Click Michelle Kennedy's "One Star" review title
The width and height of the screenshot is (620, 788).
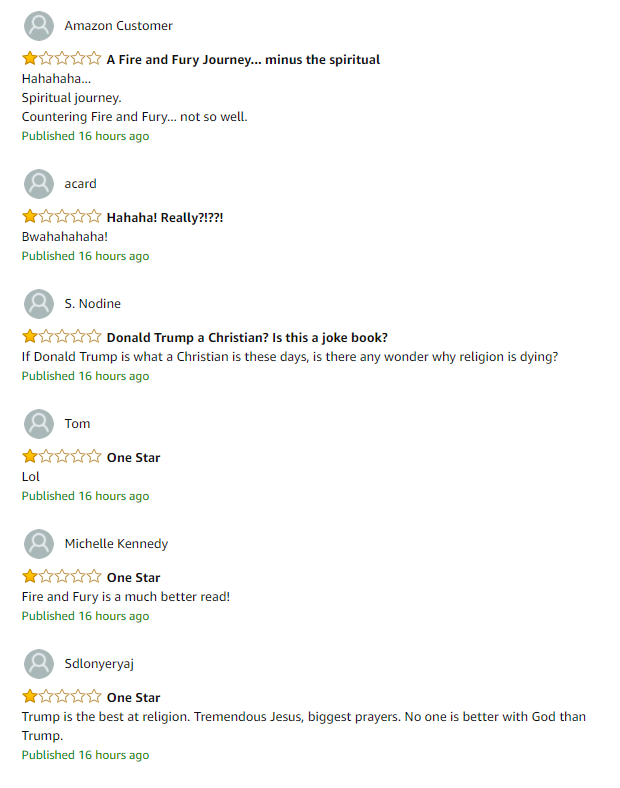coord(134,578)
